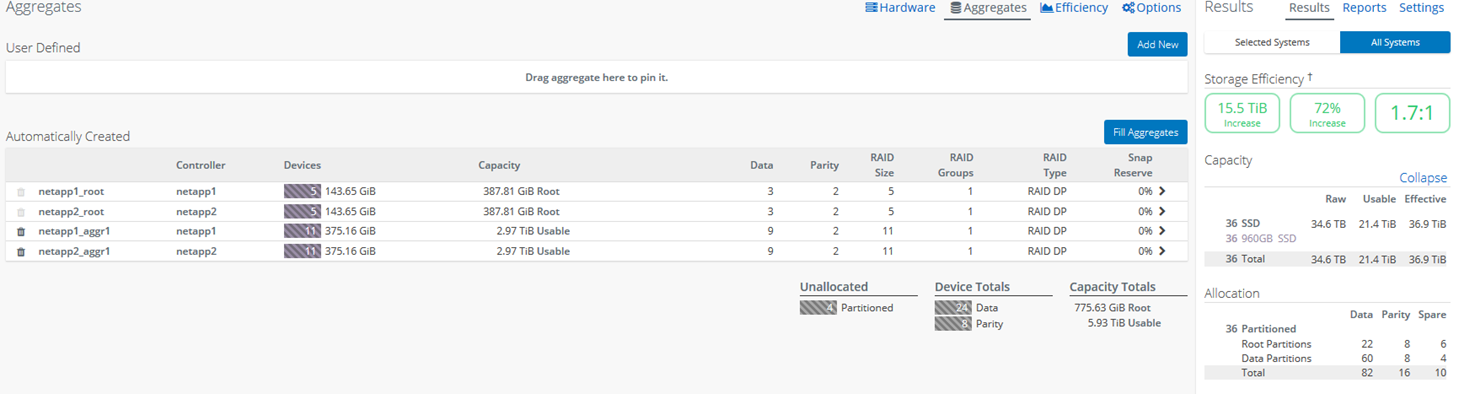This screenshot has height=394, width=1459.
Task: Click the Fill Aggregates button
Action: [1146, 132]
